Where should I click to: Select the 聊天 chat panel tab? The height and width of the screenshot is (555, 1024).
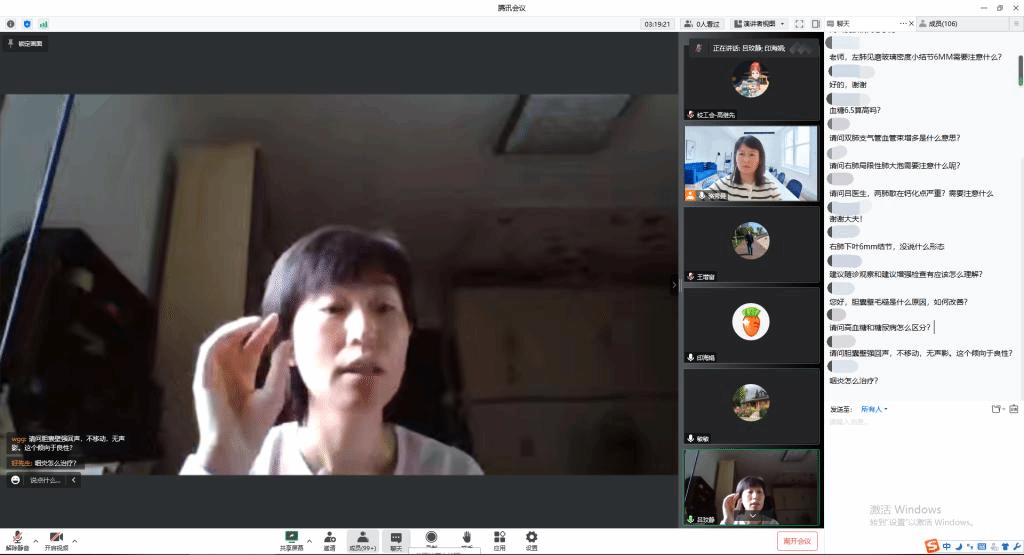(x=843, y=23)
